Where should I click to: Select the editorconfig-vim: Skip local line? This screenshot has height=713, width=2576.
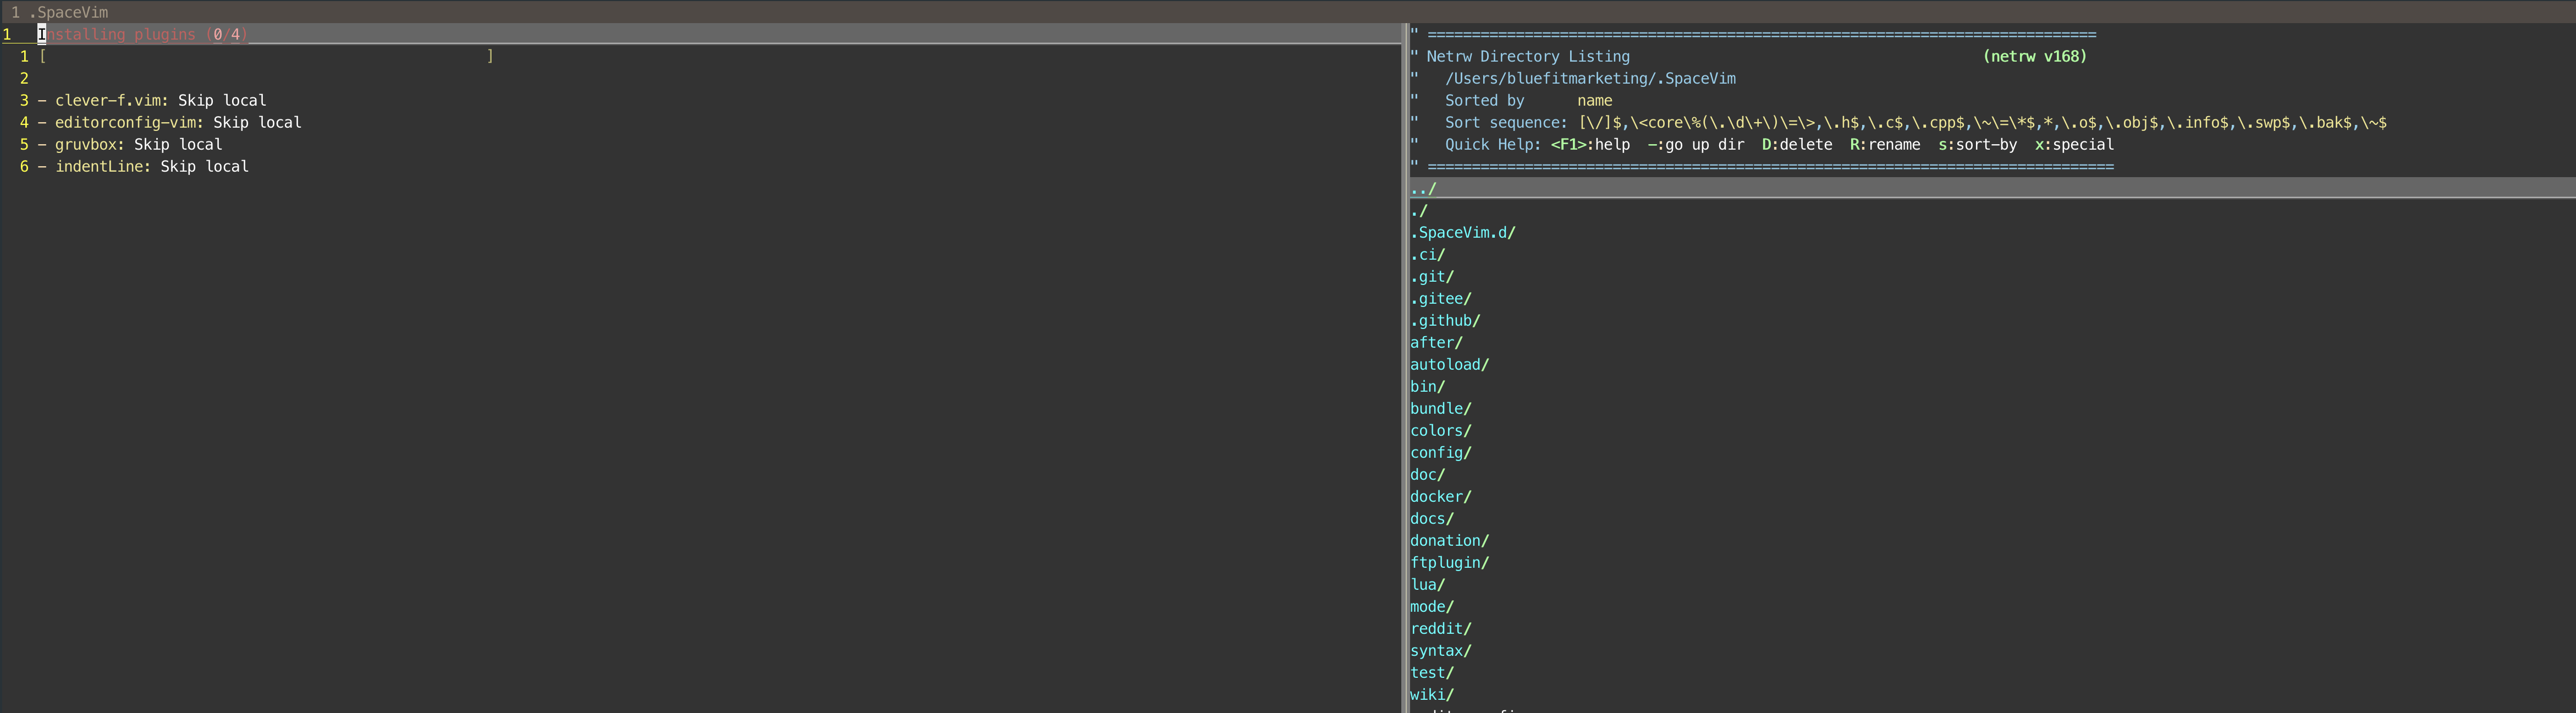[170, 122]
